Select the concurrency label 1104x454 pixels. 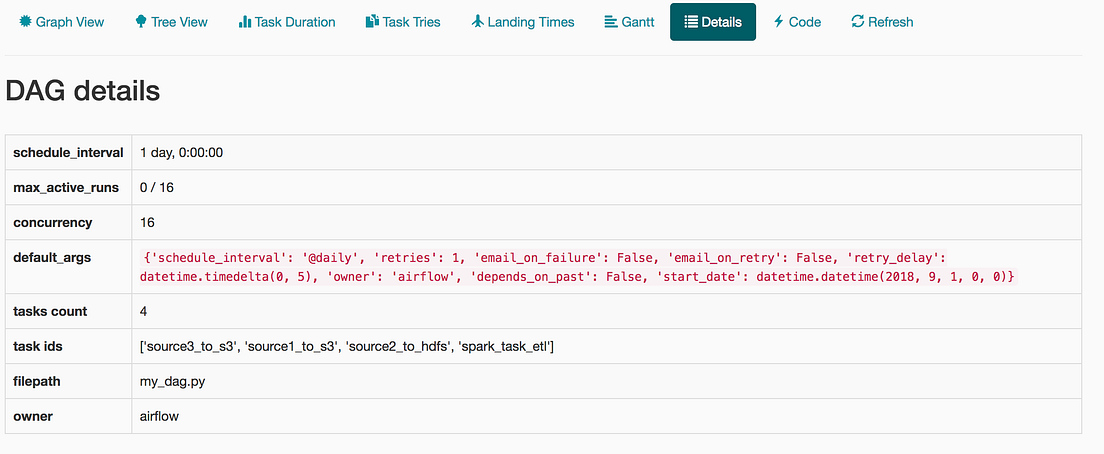53,222
